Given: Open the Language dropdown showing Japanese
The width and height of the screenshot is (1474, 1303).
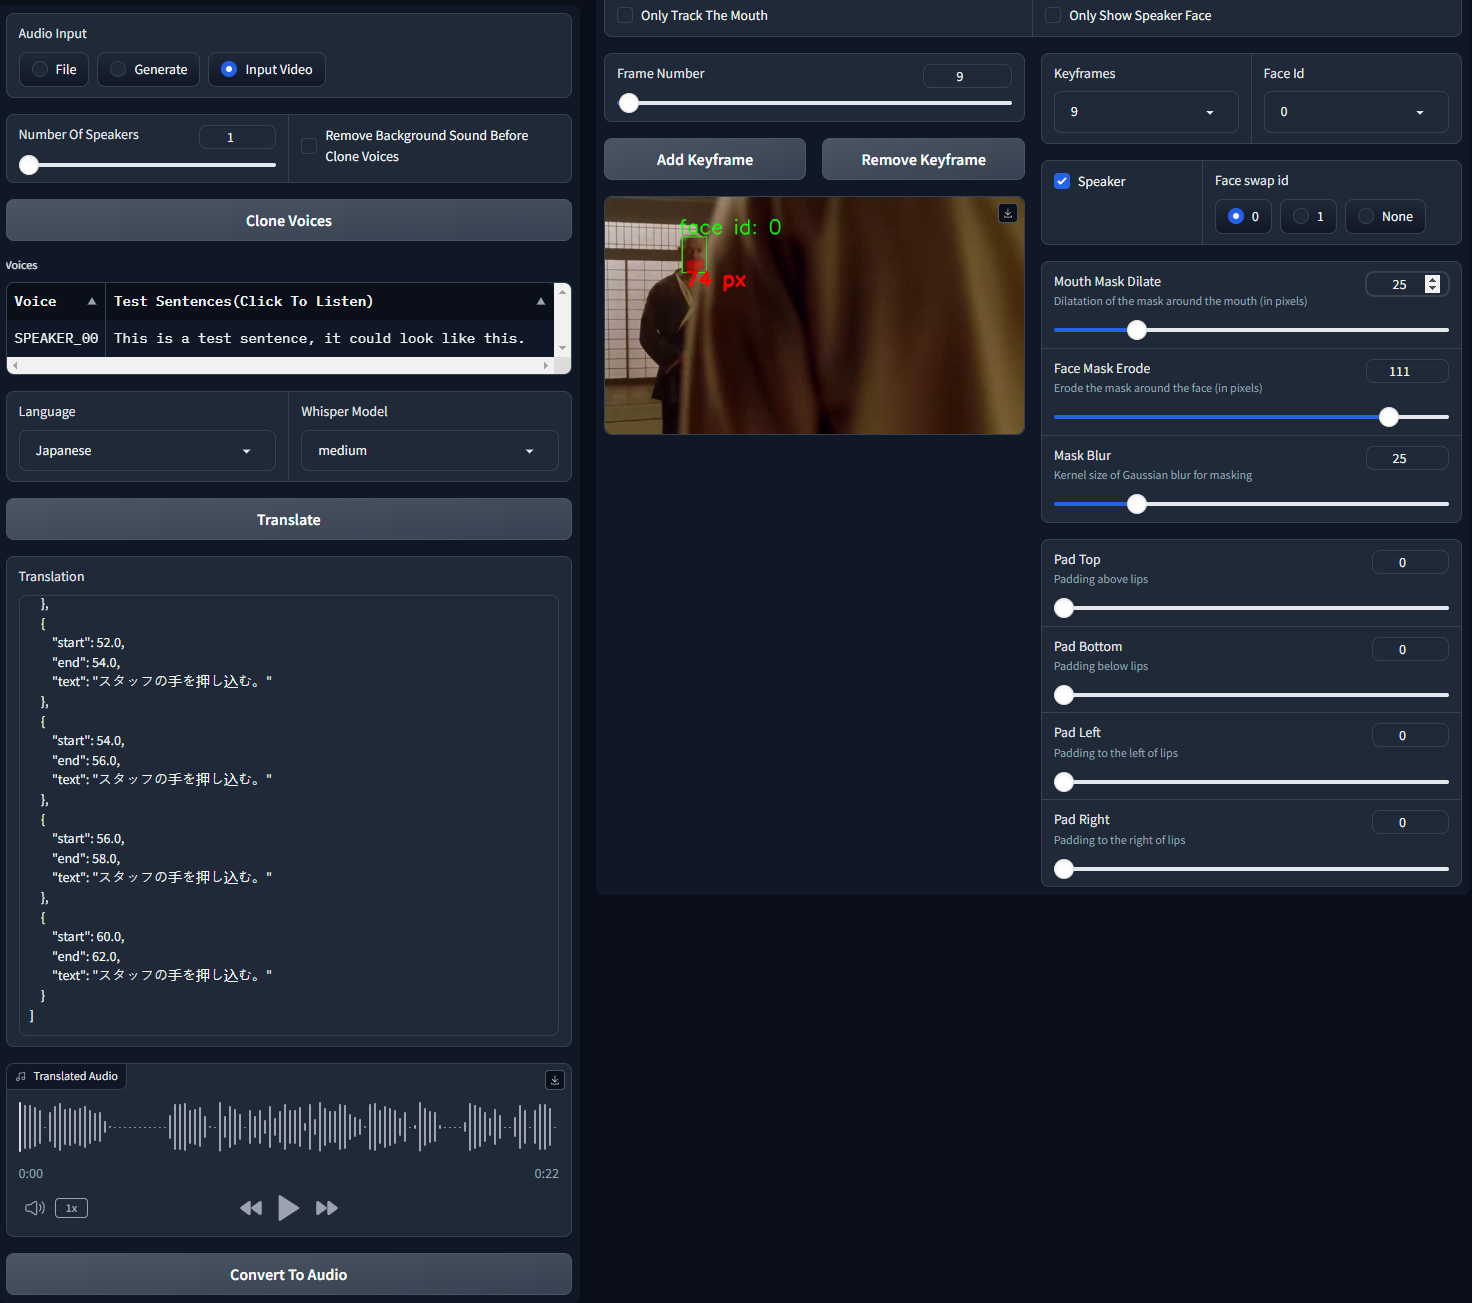Looking at the screenshot, I should (147, 451).
